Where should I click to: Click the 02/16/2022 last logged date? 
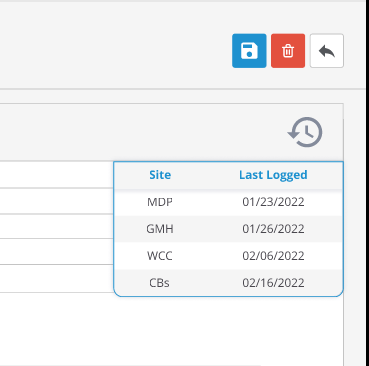[x=273, y=283]
